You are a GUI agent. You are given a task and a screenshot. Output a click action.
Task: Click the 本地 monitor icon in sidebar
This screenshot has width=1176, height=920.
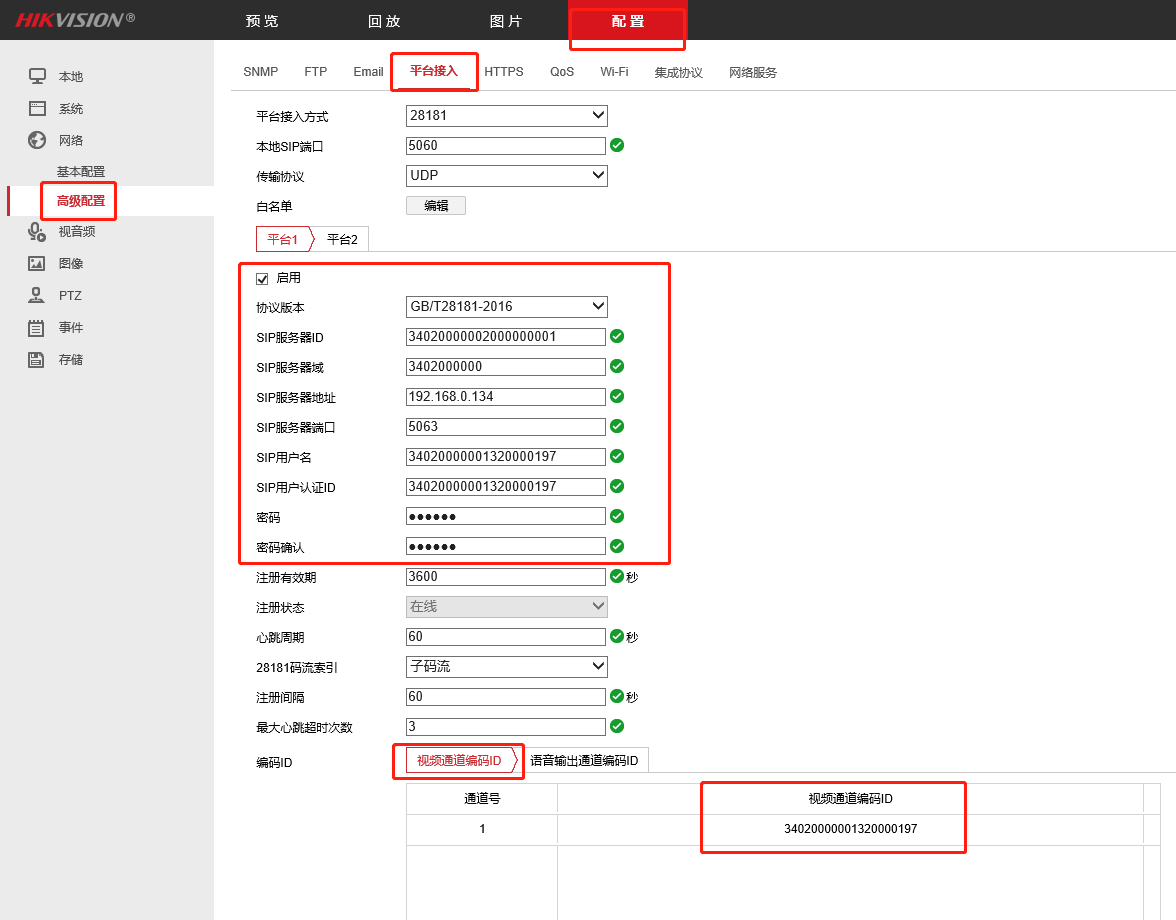tap(37, 77)
